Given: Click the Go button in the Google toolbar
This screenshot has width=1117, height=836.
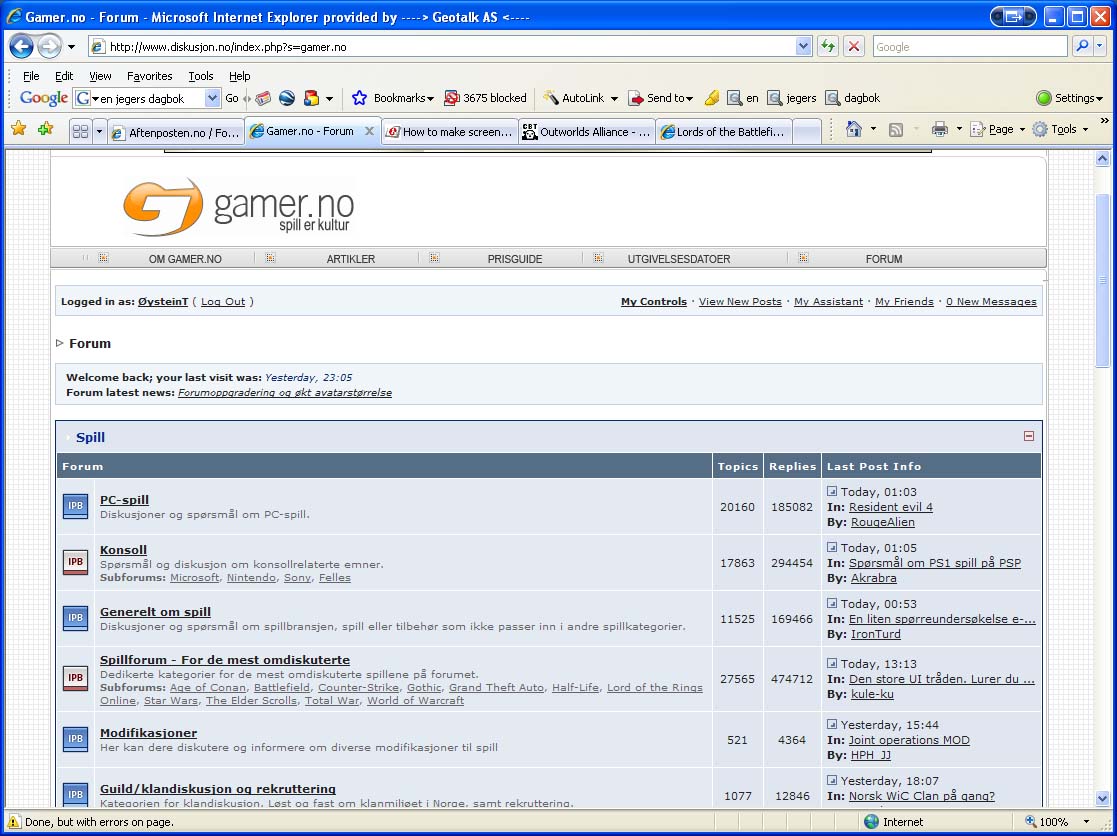Looking at the screenshot, I should [232, 98].
